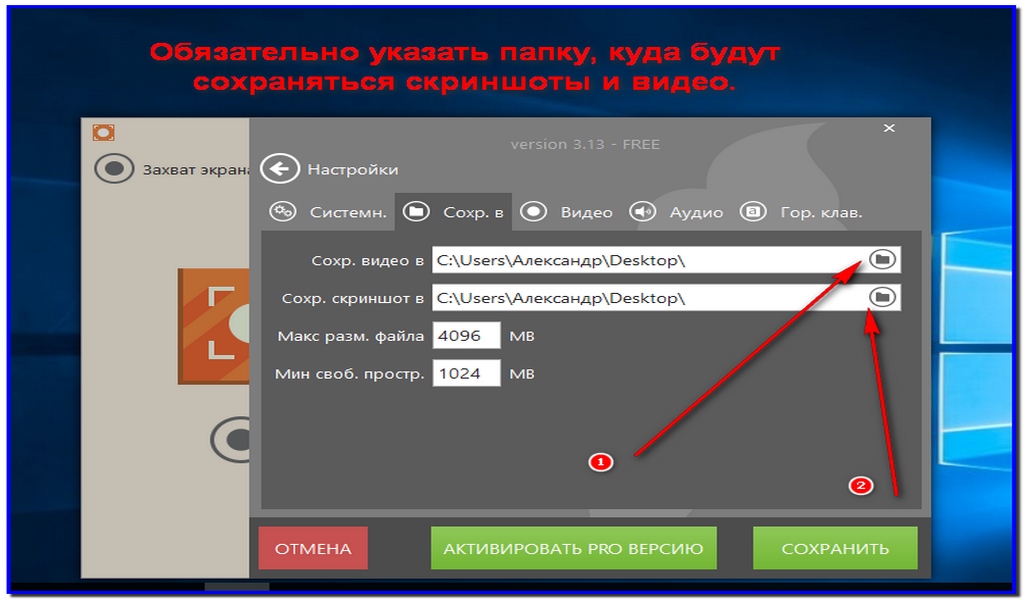Image resolution: width=1024 pixels, height=600 pixels.
Task: Click the Макс разм. файла value field
Action: (x=466, y=334)
